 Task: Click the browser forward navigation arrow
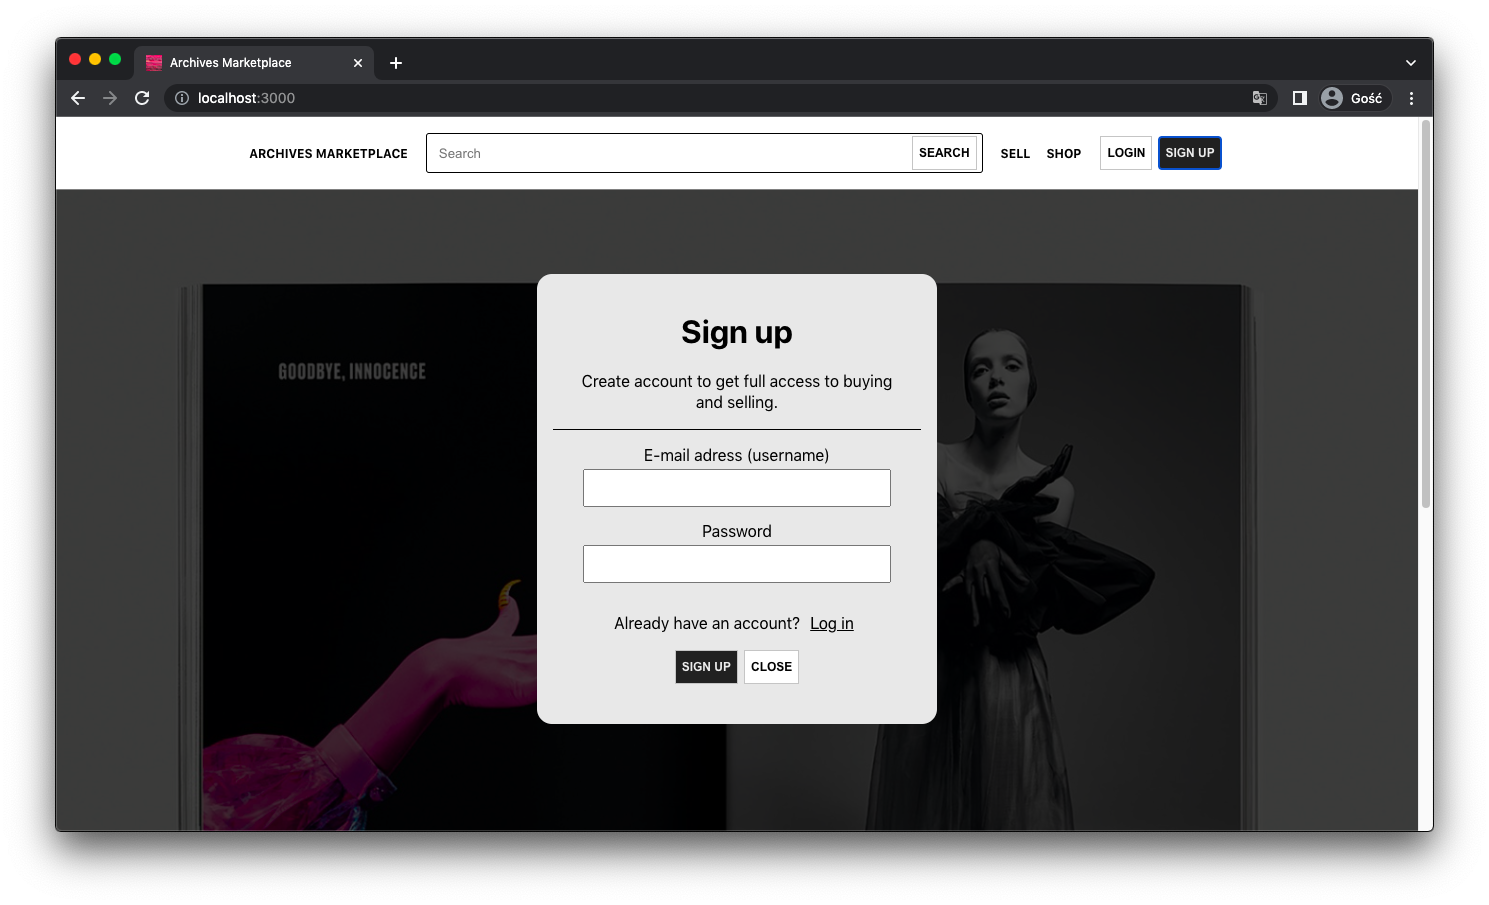click(110, 98)
